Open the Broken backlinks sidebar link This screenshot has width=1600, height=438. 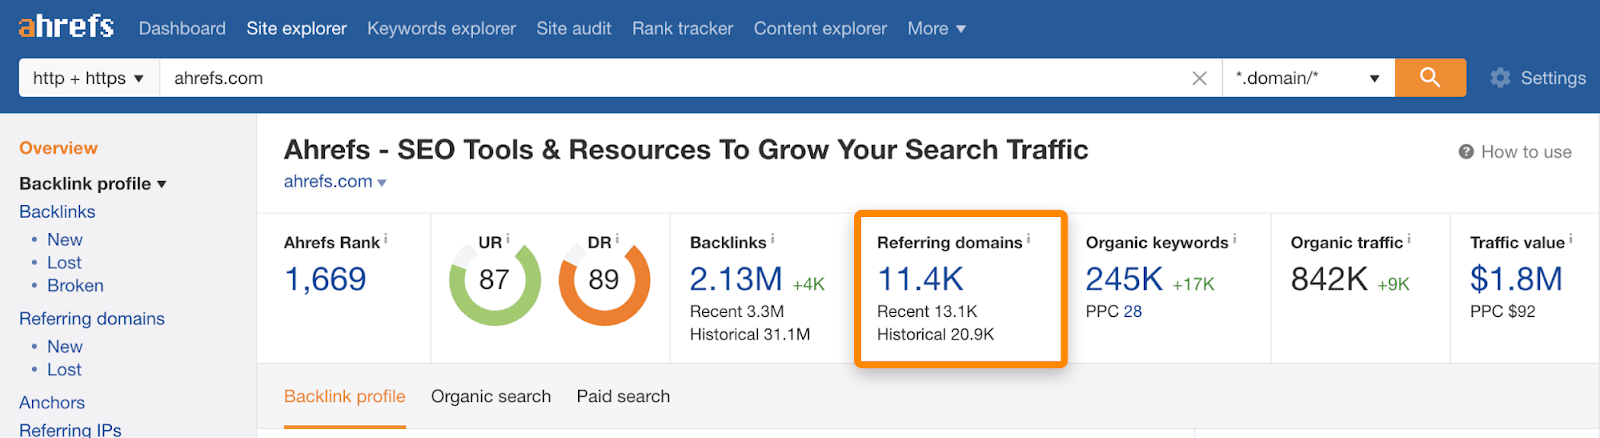(75, 286)
